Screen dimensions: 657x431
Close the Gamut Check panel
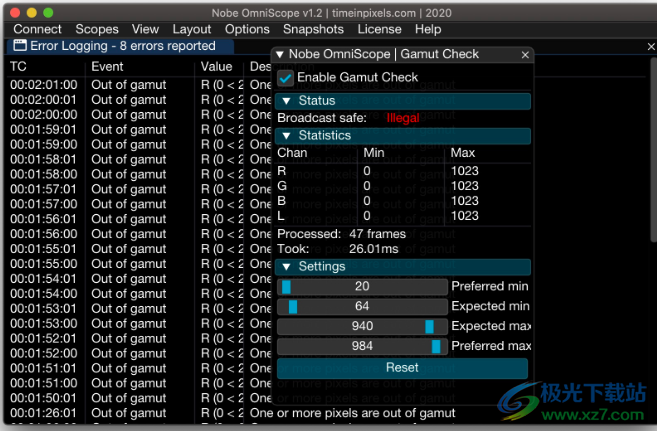(525, 55)
